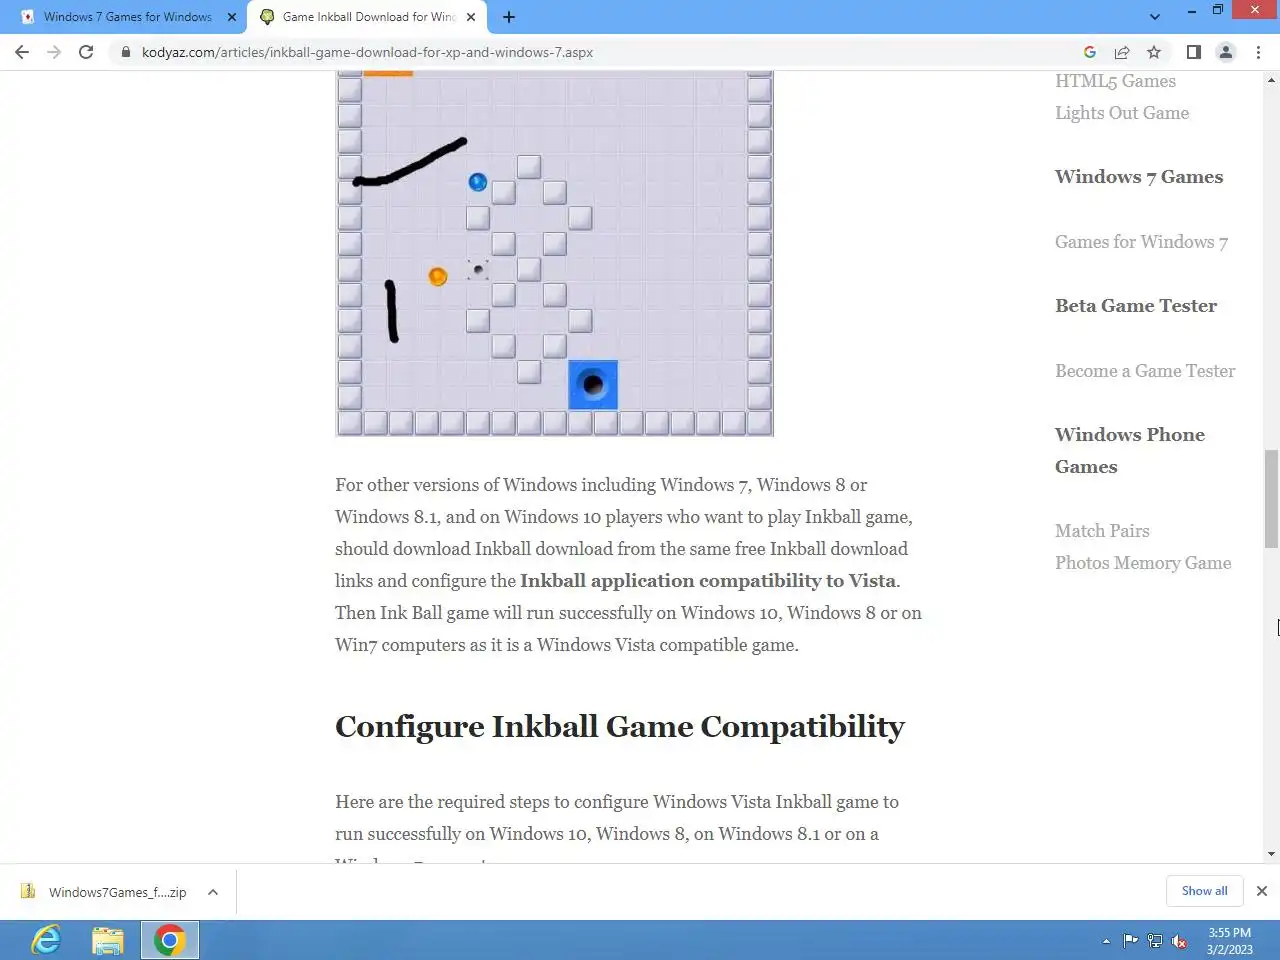Close the Game Inkball Download tab
The height and width of the screenshot is (960, 1280).
pos(471,17)
